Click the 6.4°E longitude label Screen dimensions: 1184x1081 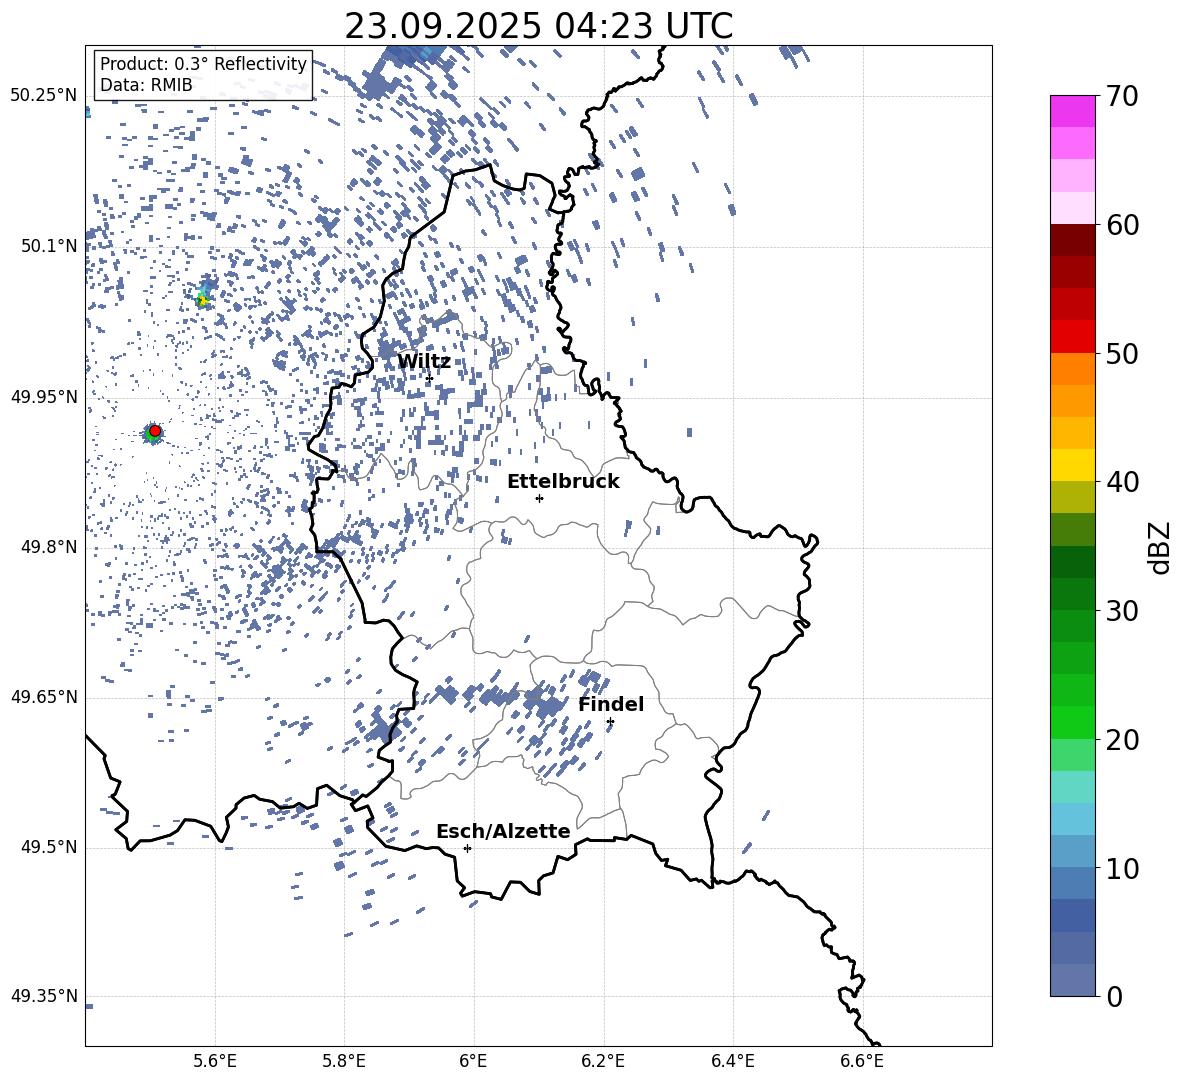coord(732,1061)
